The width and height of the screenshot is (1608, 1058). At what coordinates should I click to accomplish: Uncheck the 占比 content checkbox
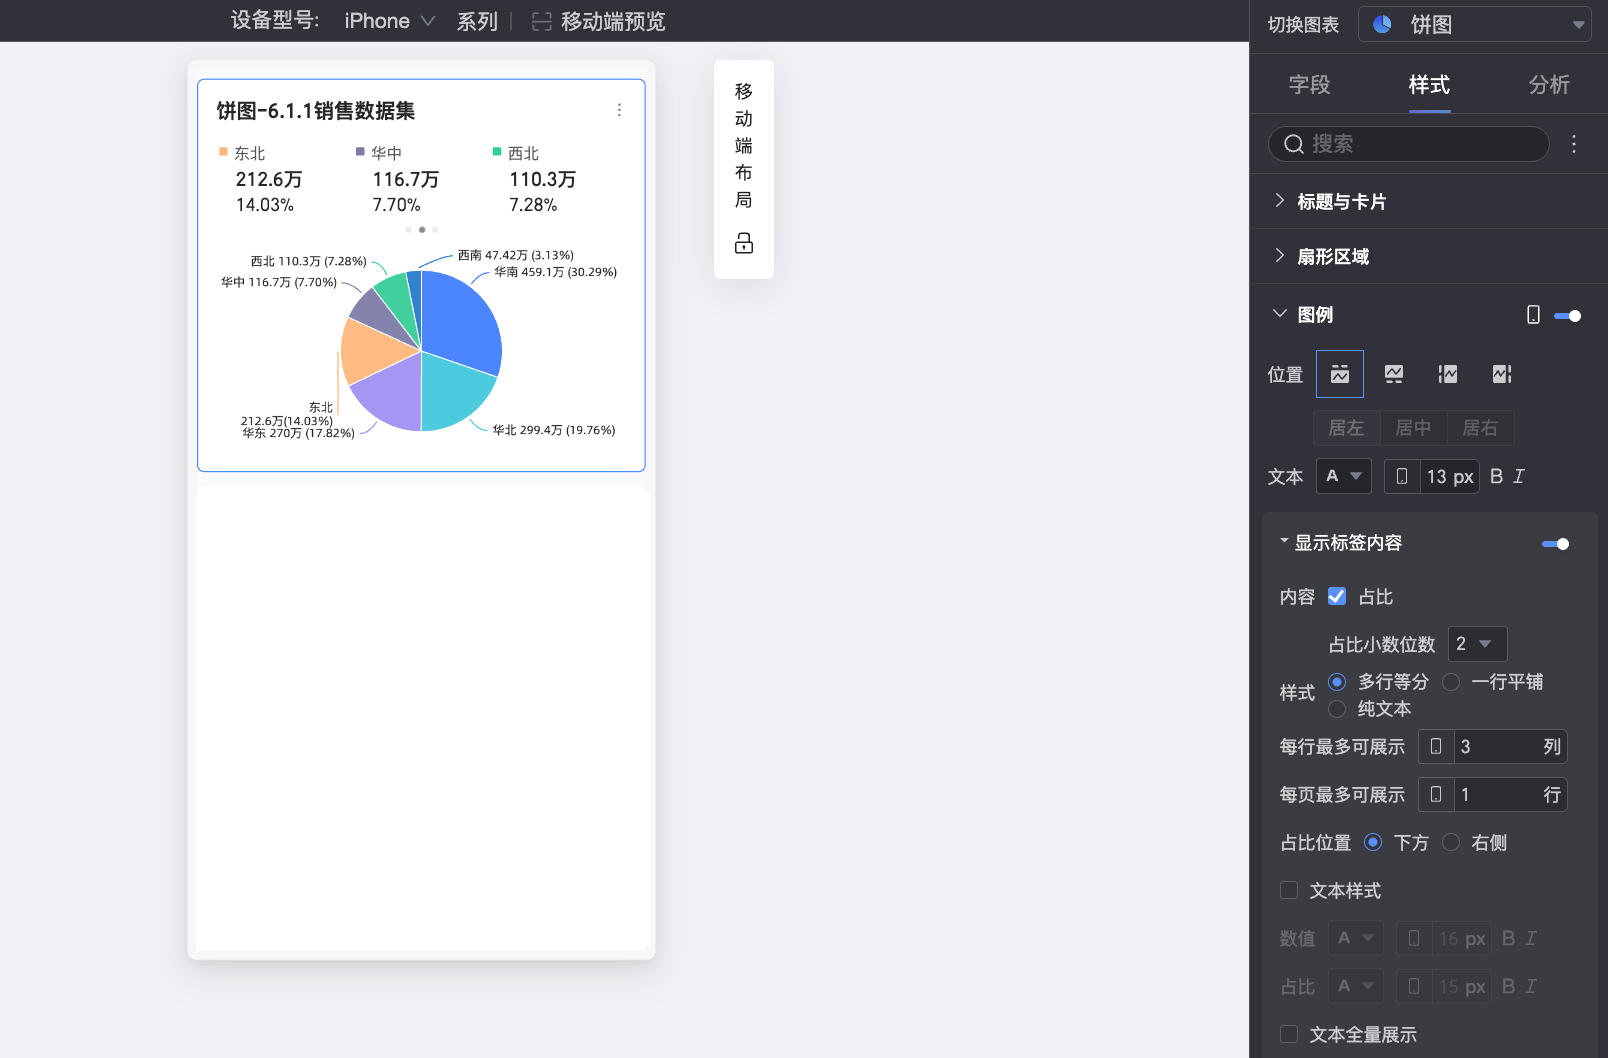pyautogui.click(x=1337, y=596)
